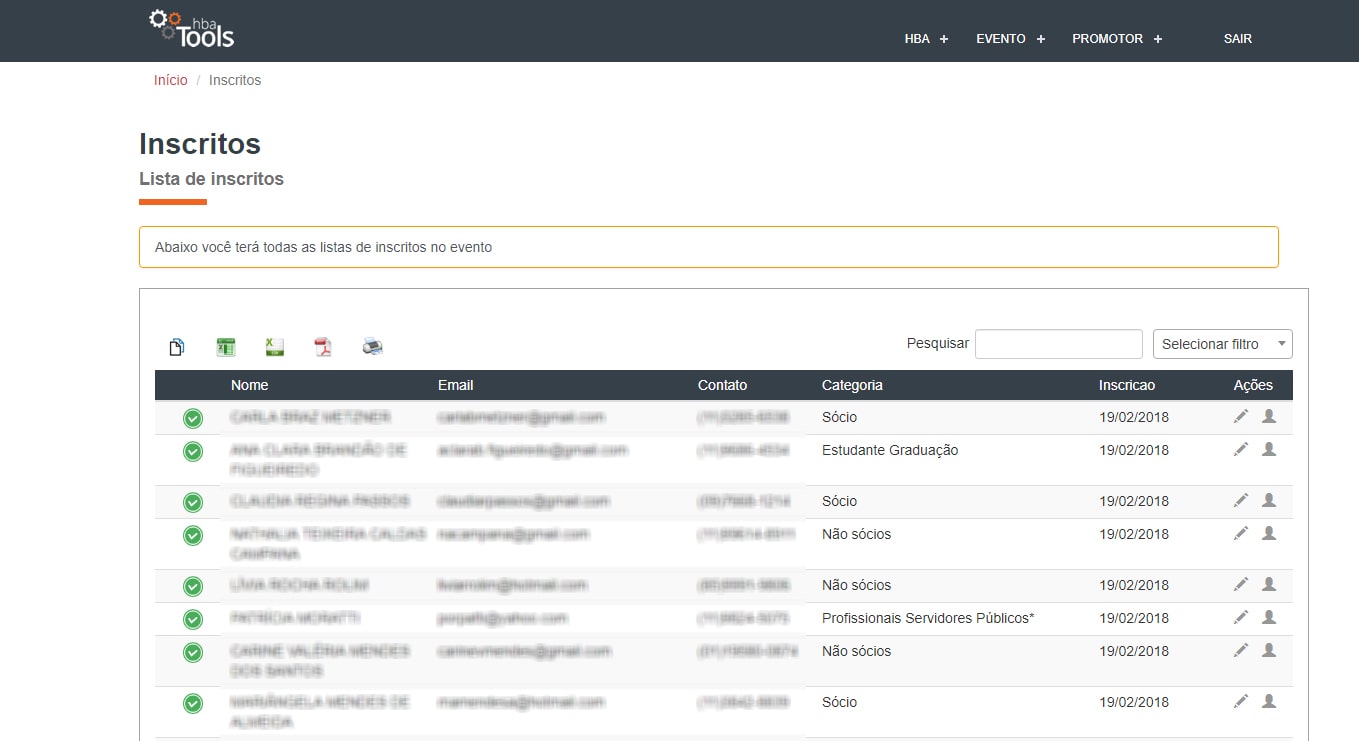Open the user icon in the first Sócio row
Viewport: 1359px width, 741px height.
click(x=1269, y=417)
